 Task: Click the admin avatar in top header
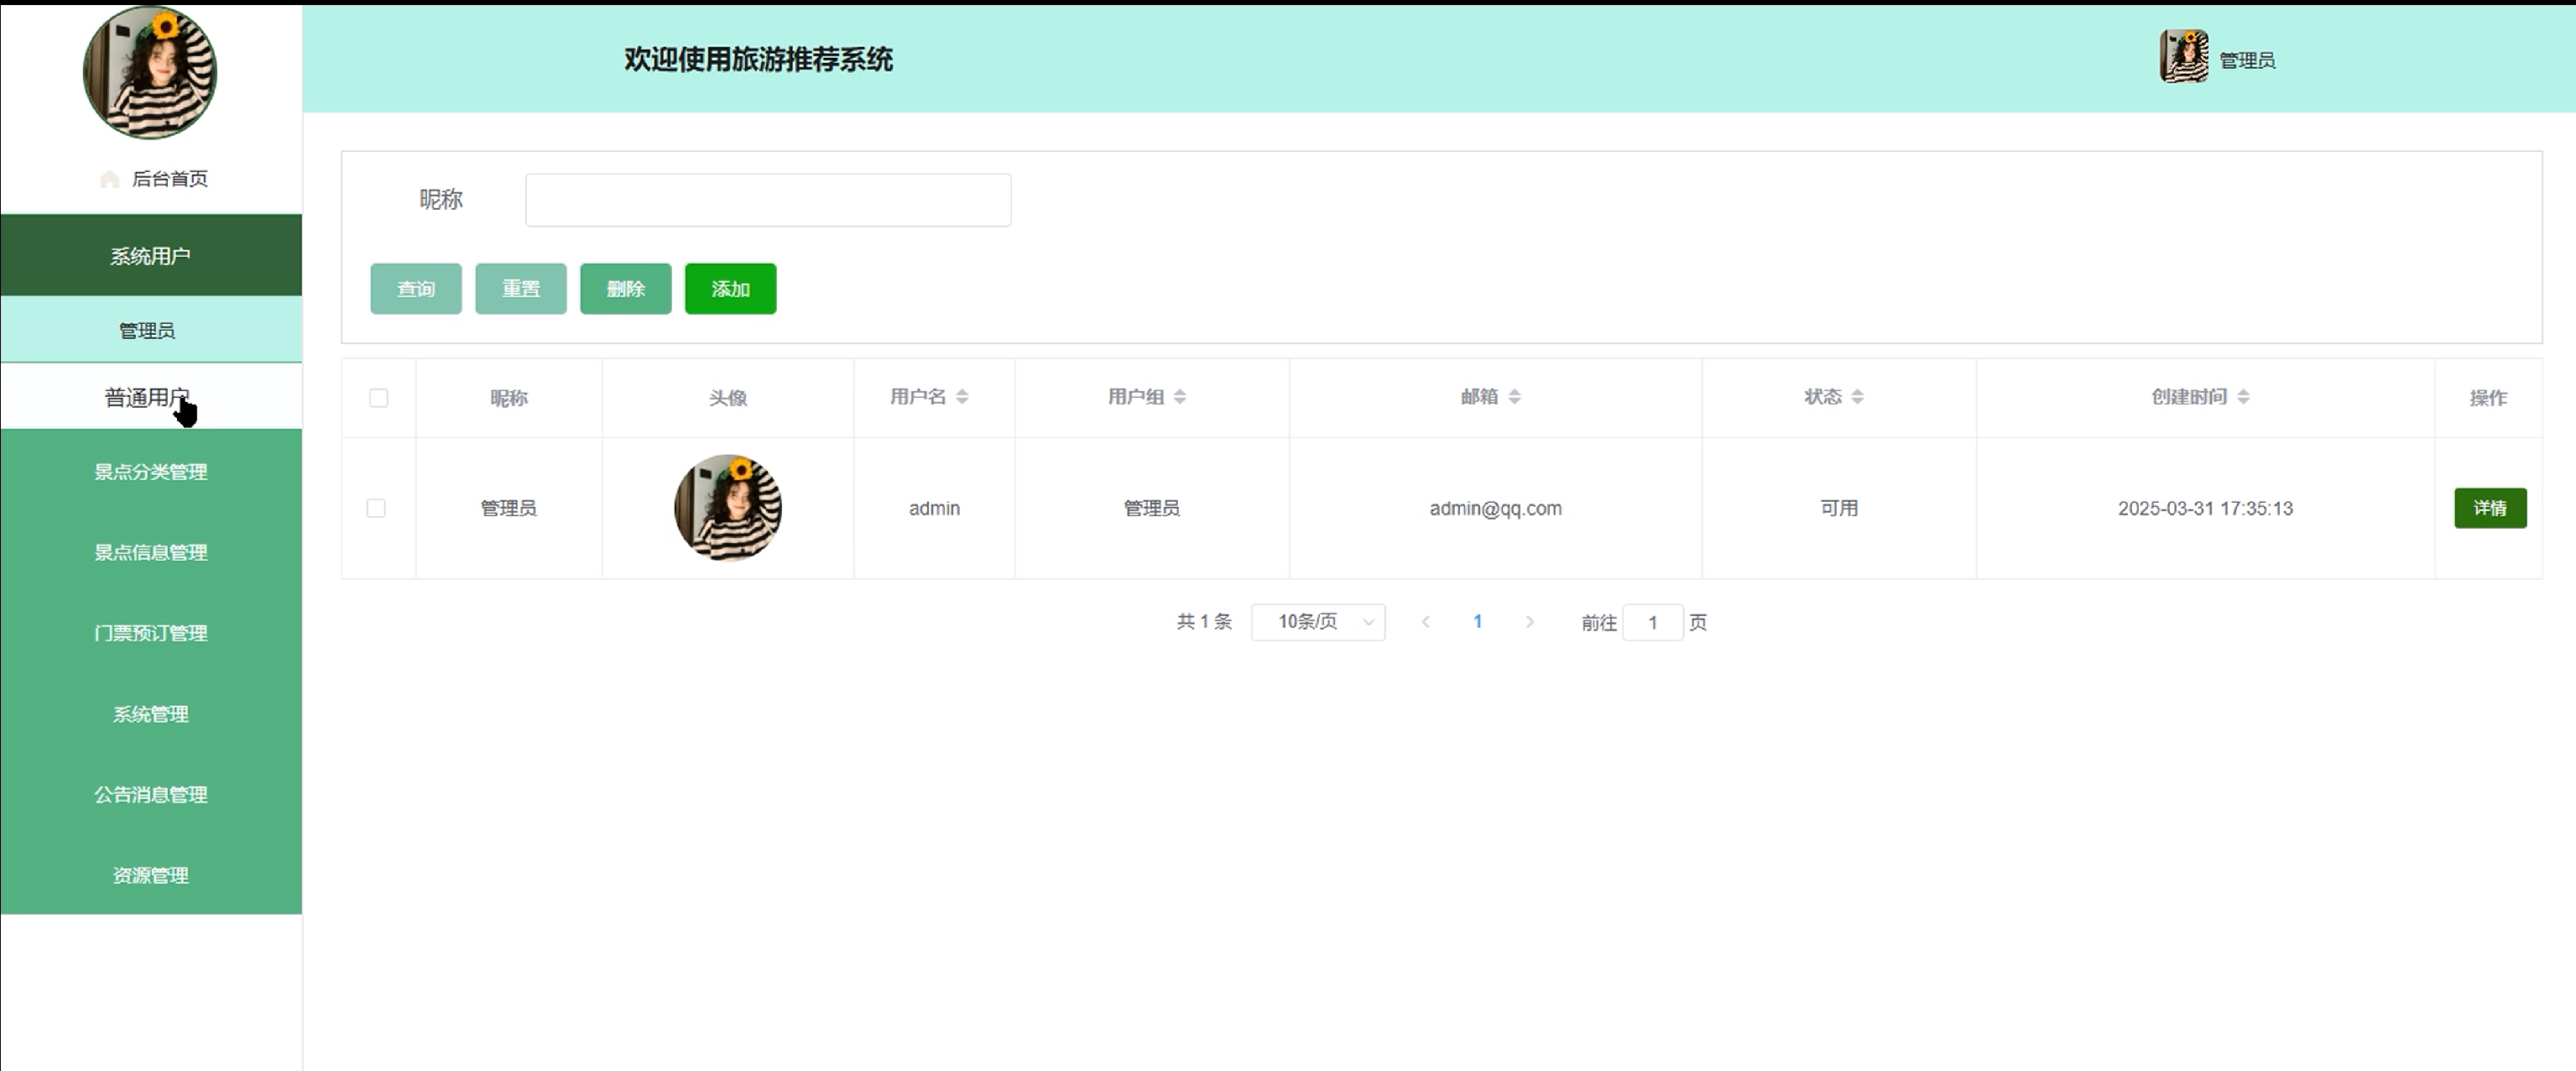[x=2183, y=57]
